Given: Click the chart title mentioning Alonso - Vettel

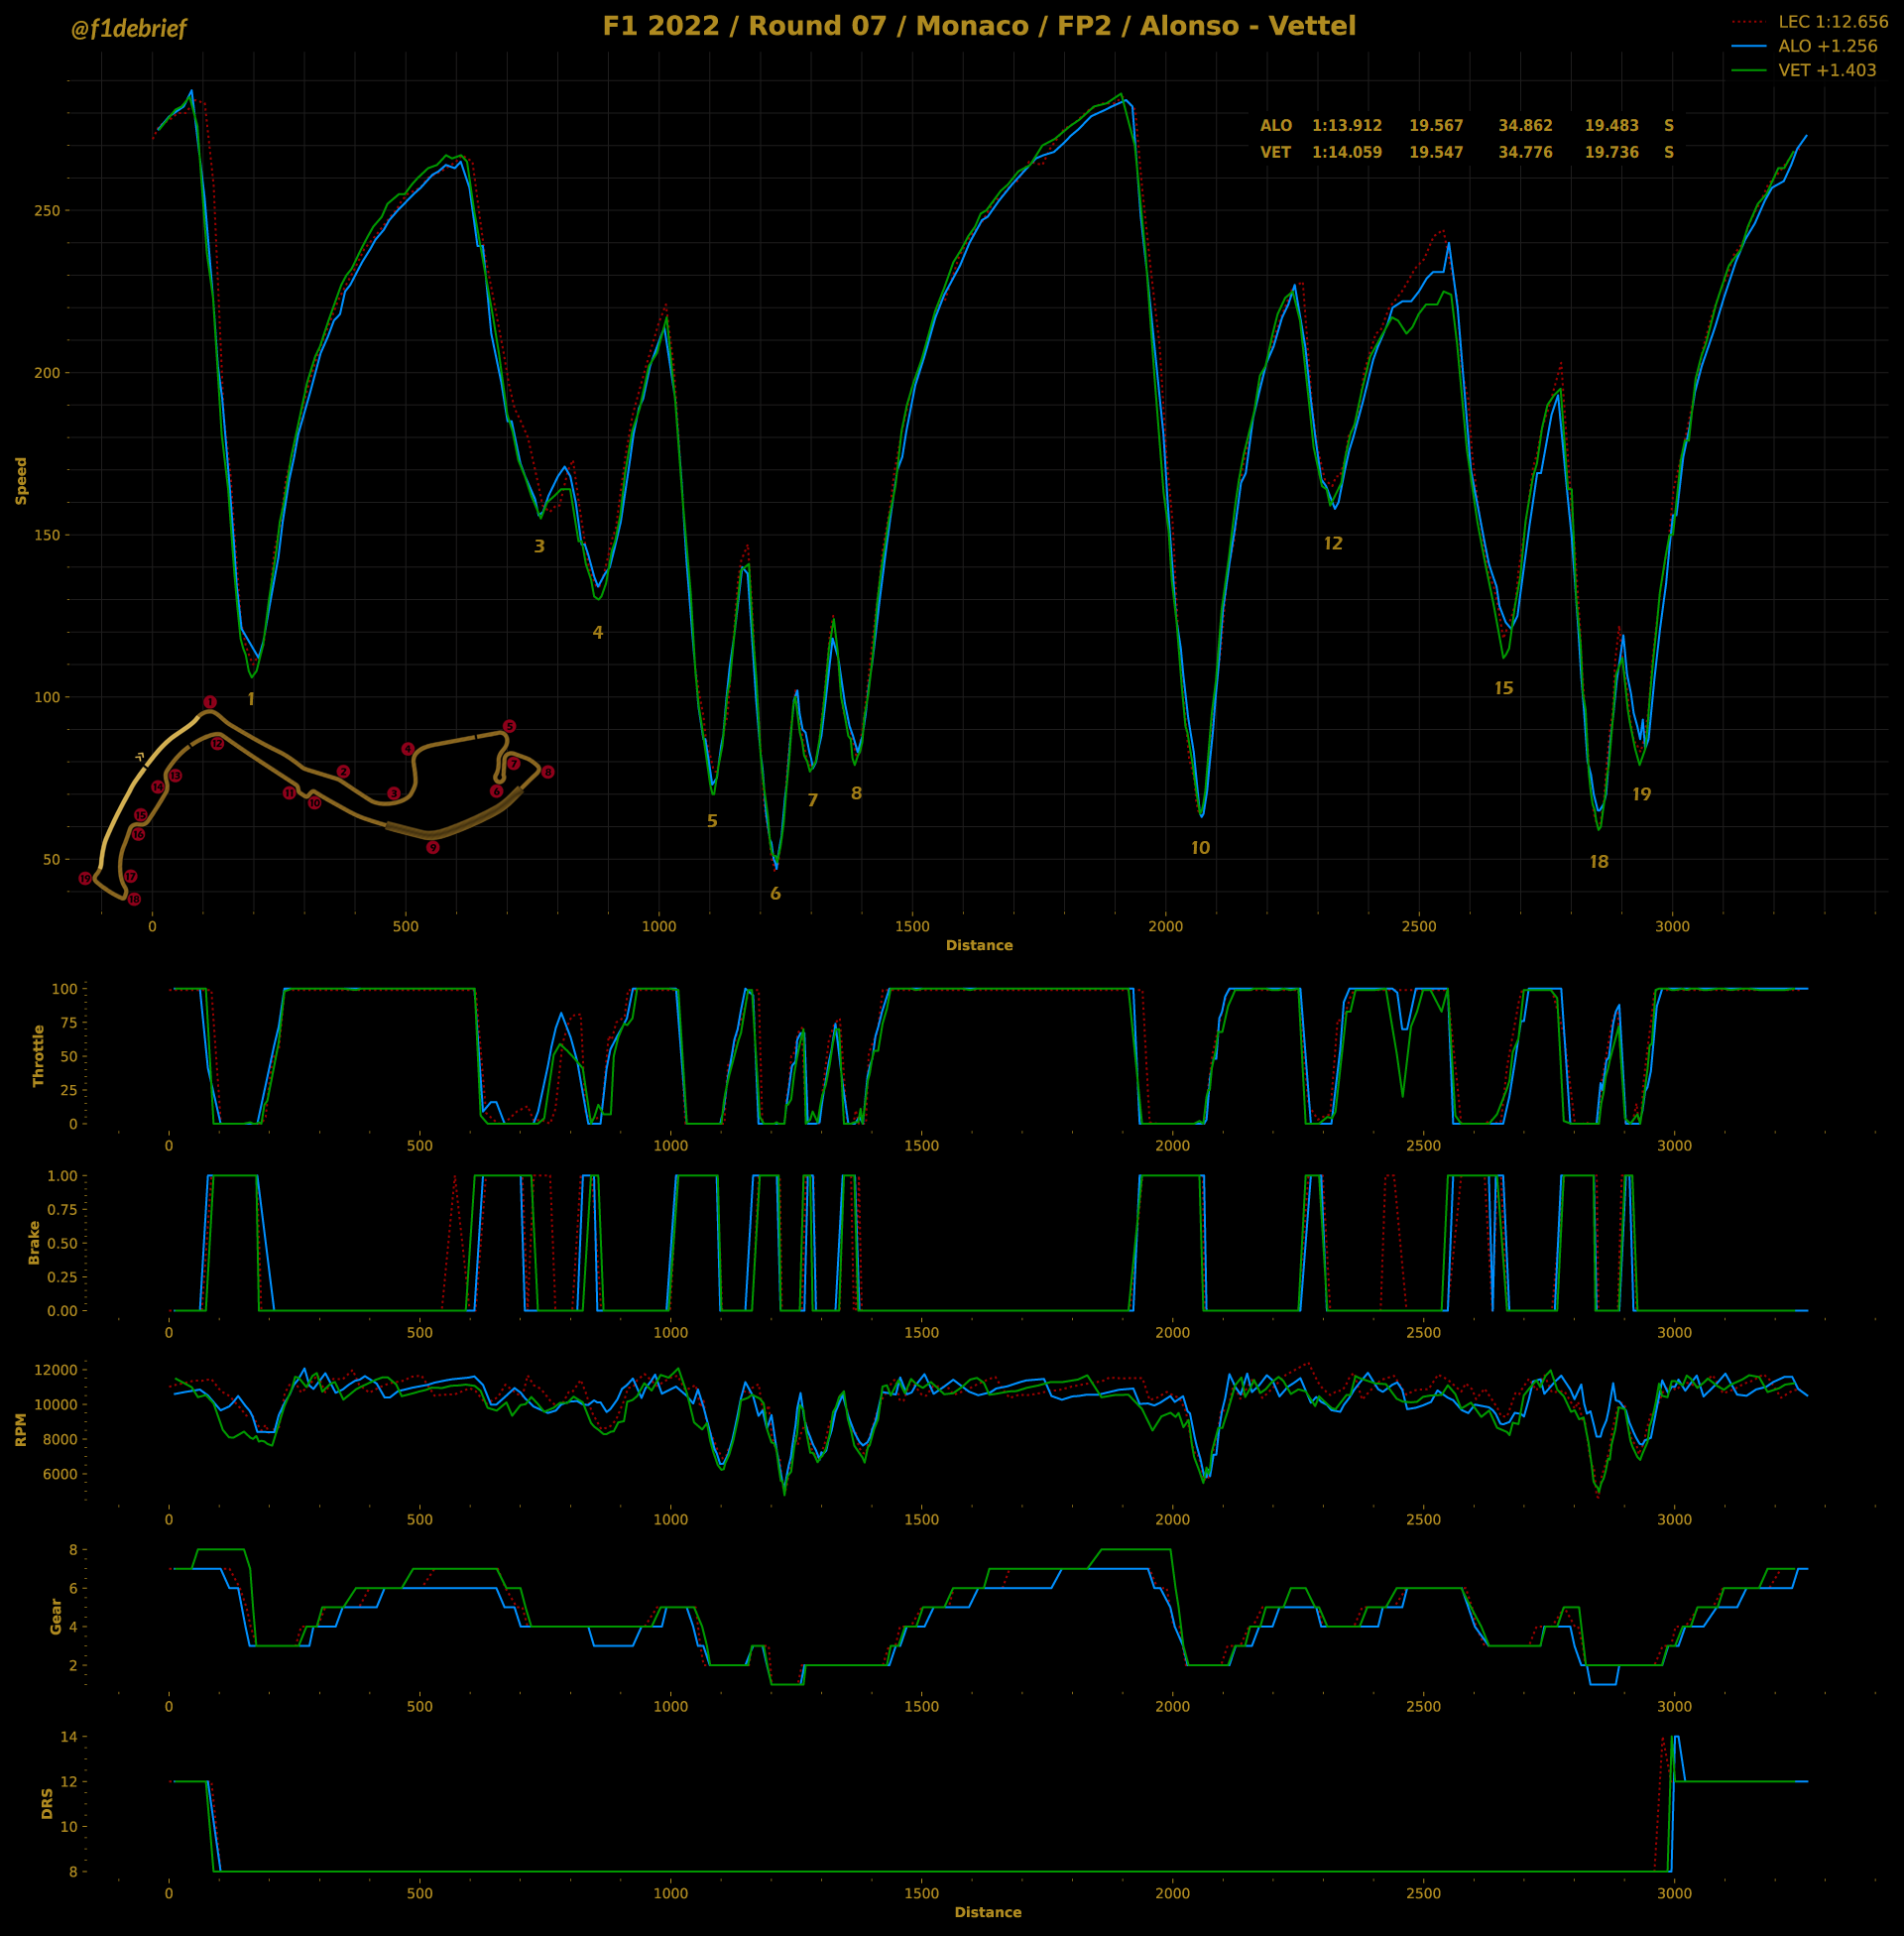Looking at the screenshot, I should 979,26.
